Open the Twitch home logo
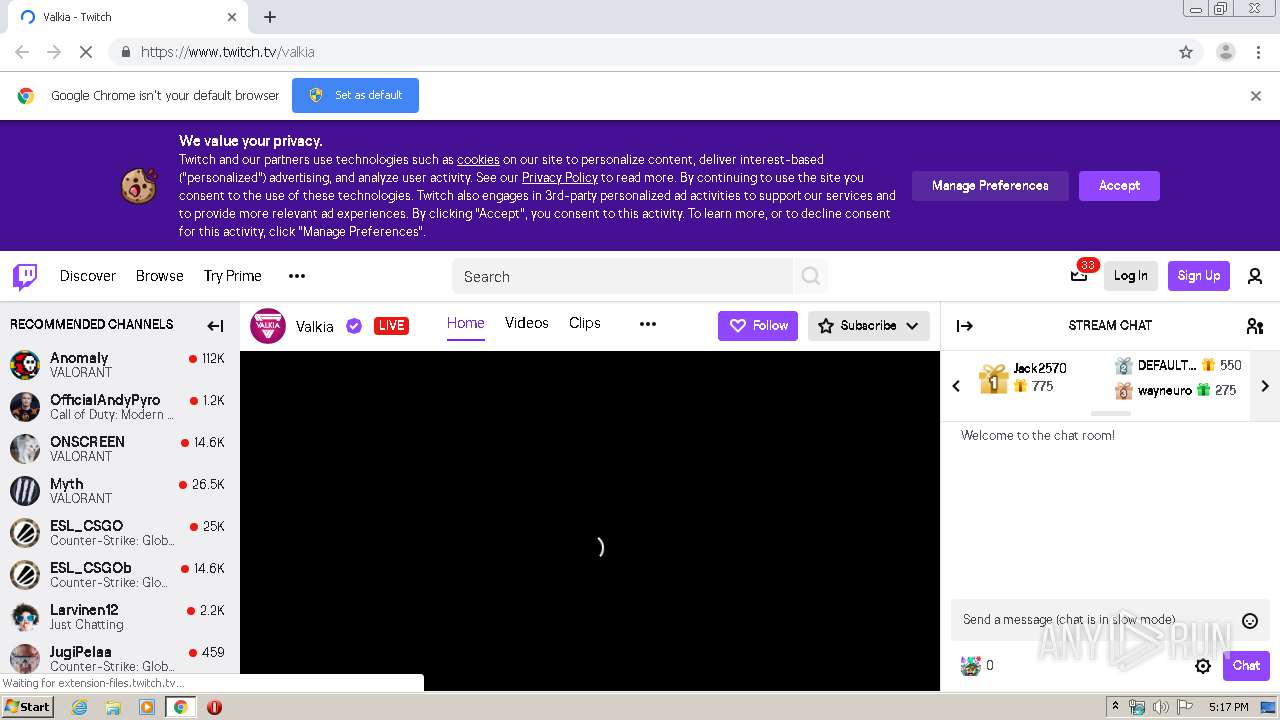This screenshot has height=720, width=1280. [x=25, y=276]
